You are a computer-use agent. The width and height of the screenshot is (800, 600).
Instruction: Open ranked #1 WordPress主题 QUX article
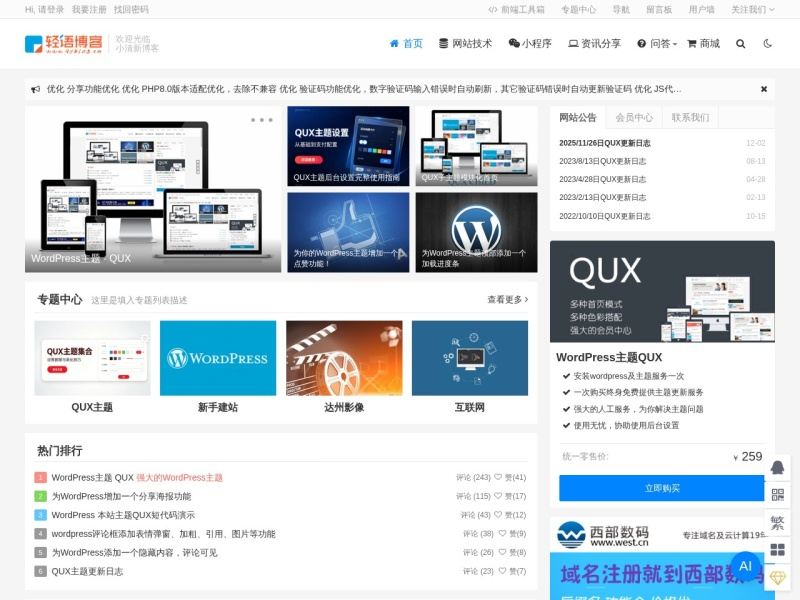137,478
